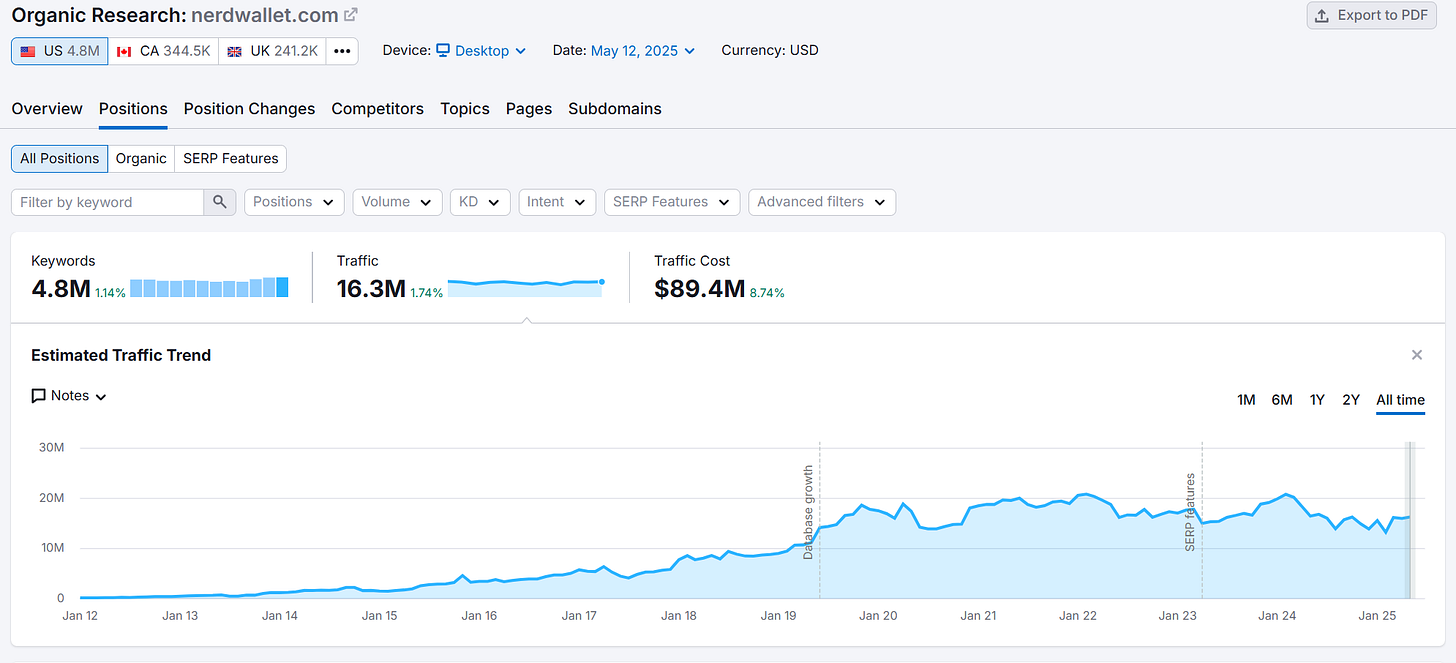The width and height of the screenshot is (1456, 663).
Task: Open the Intent filter dropdown
Action: [557, 202]
